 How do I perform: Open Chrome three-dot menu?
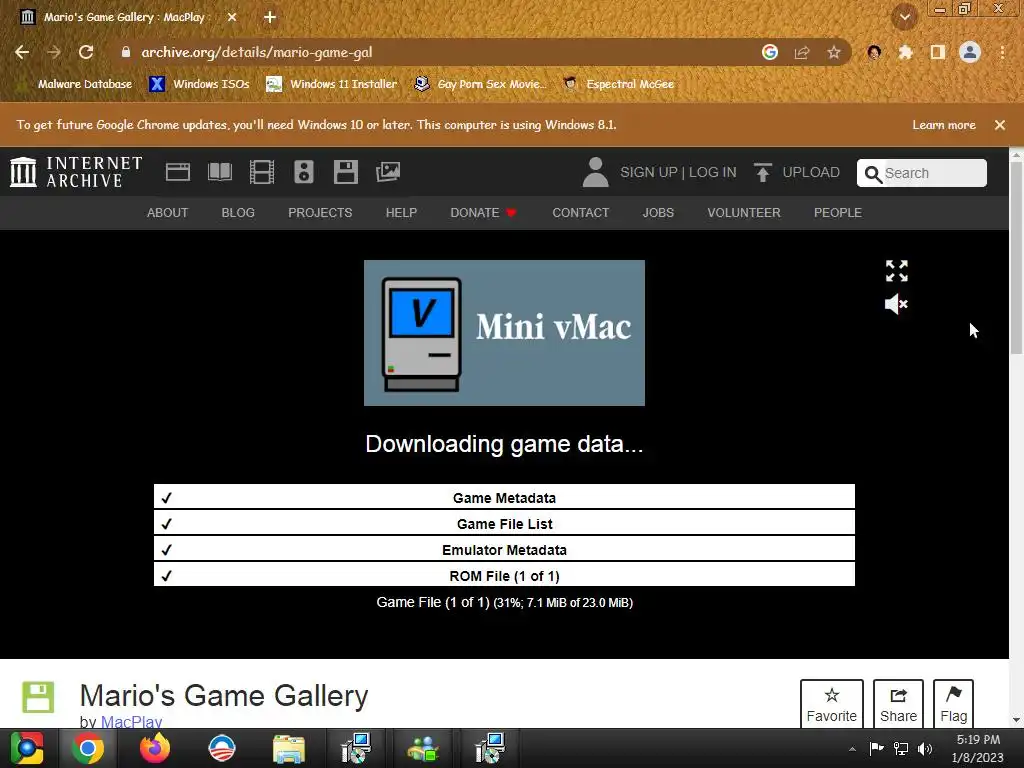(1002, 52)
